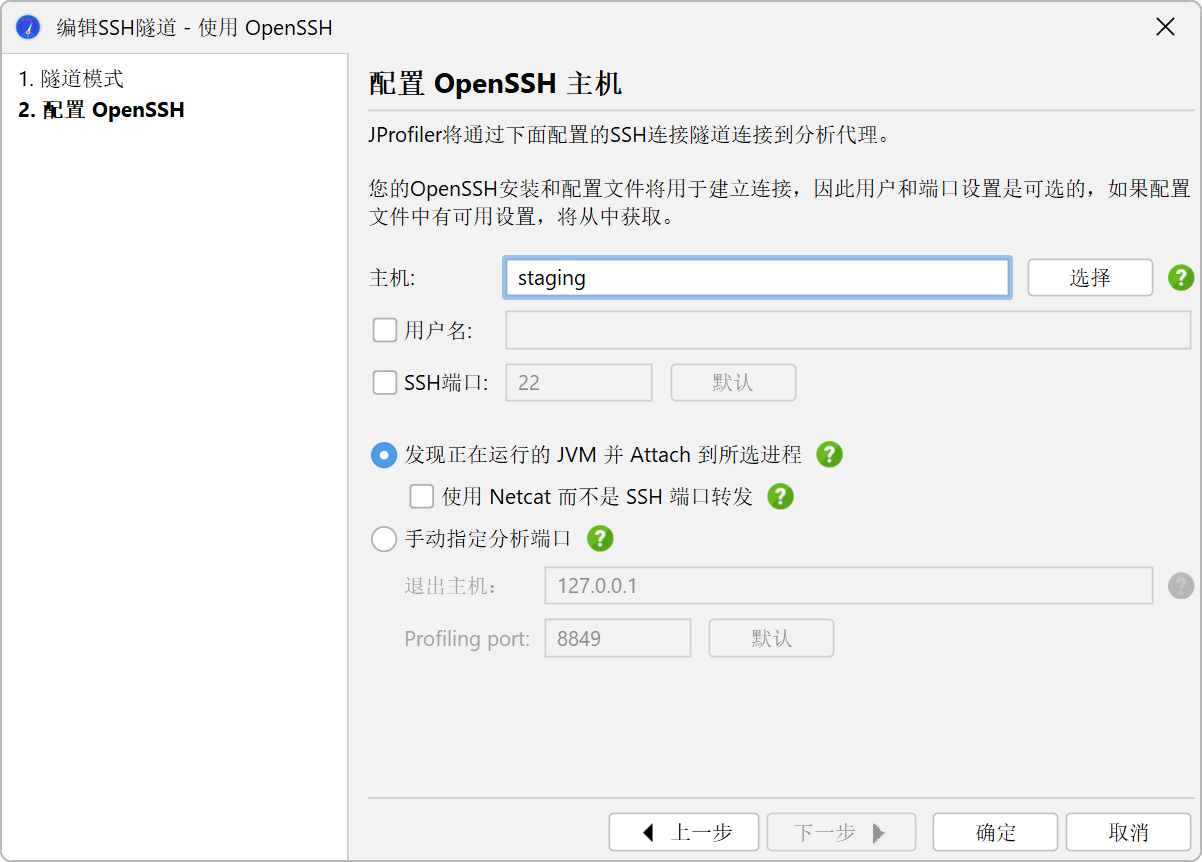The width and height of the screenshot is (1202, 862).
Task: Click the text JProfiler将通过下面配置的SSH连接隧道
Action: [x=628, y=135]
